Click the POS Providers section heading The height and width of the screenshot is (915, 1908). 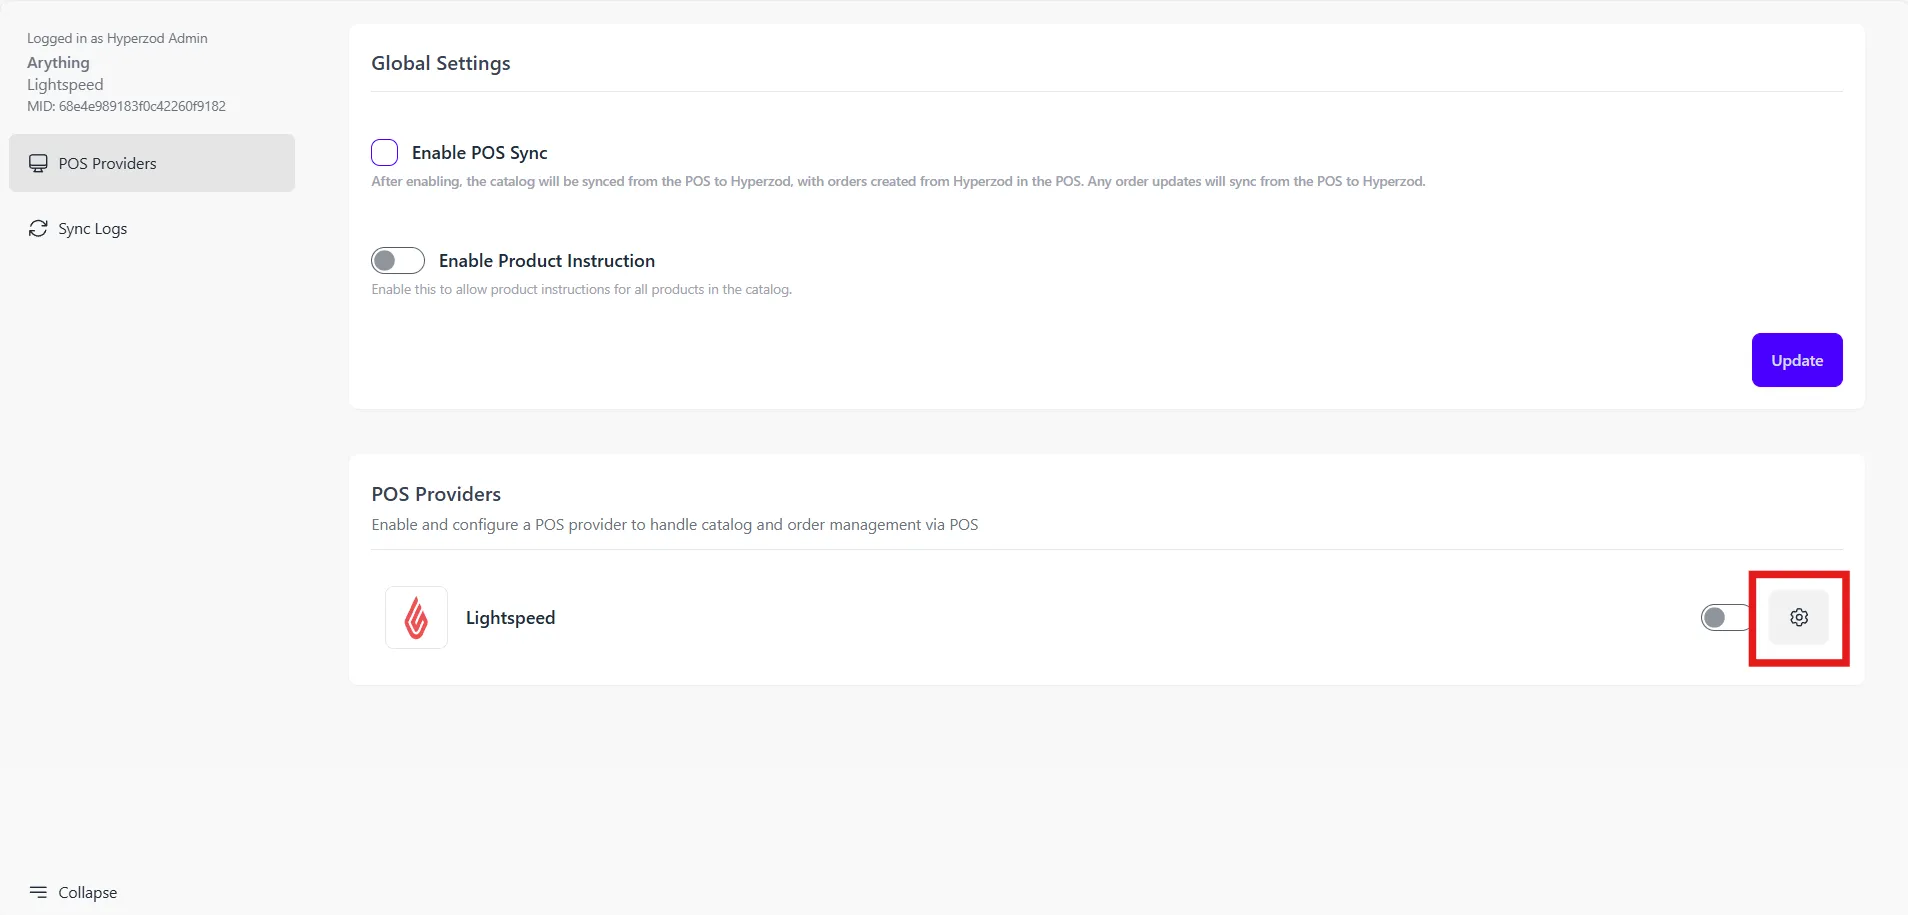click(x=436, y=494)
